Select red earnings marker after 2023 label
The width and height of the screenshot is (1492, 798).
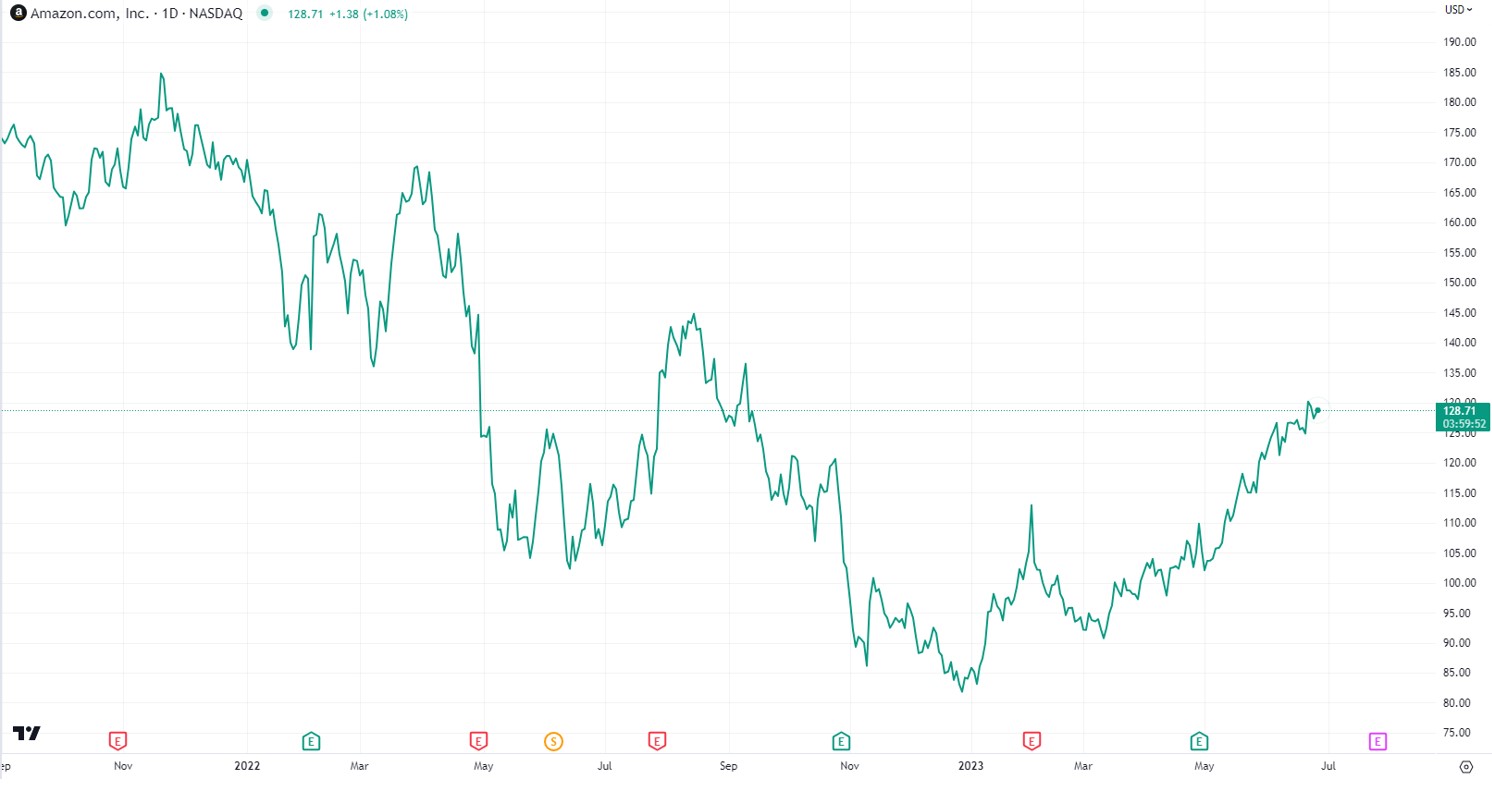pyautogui.click(x=1032, y=741)
